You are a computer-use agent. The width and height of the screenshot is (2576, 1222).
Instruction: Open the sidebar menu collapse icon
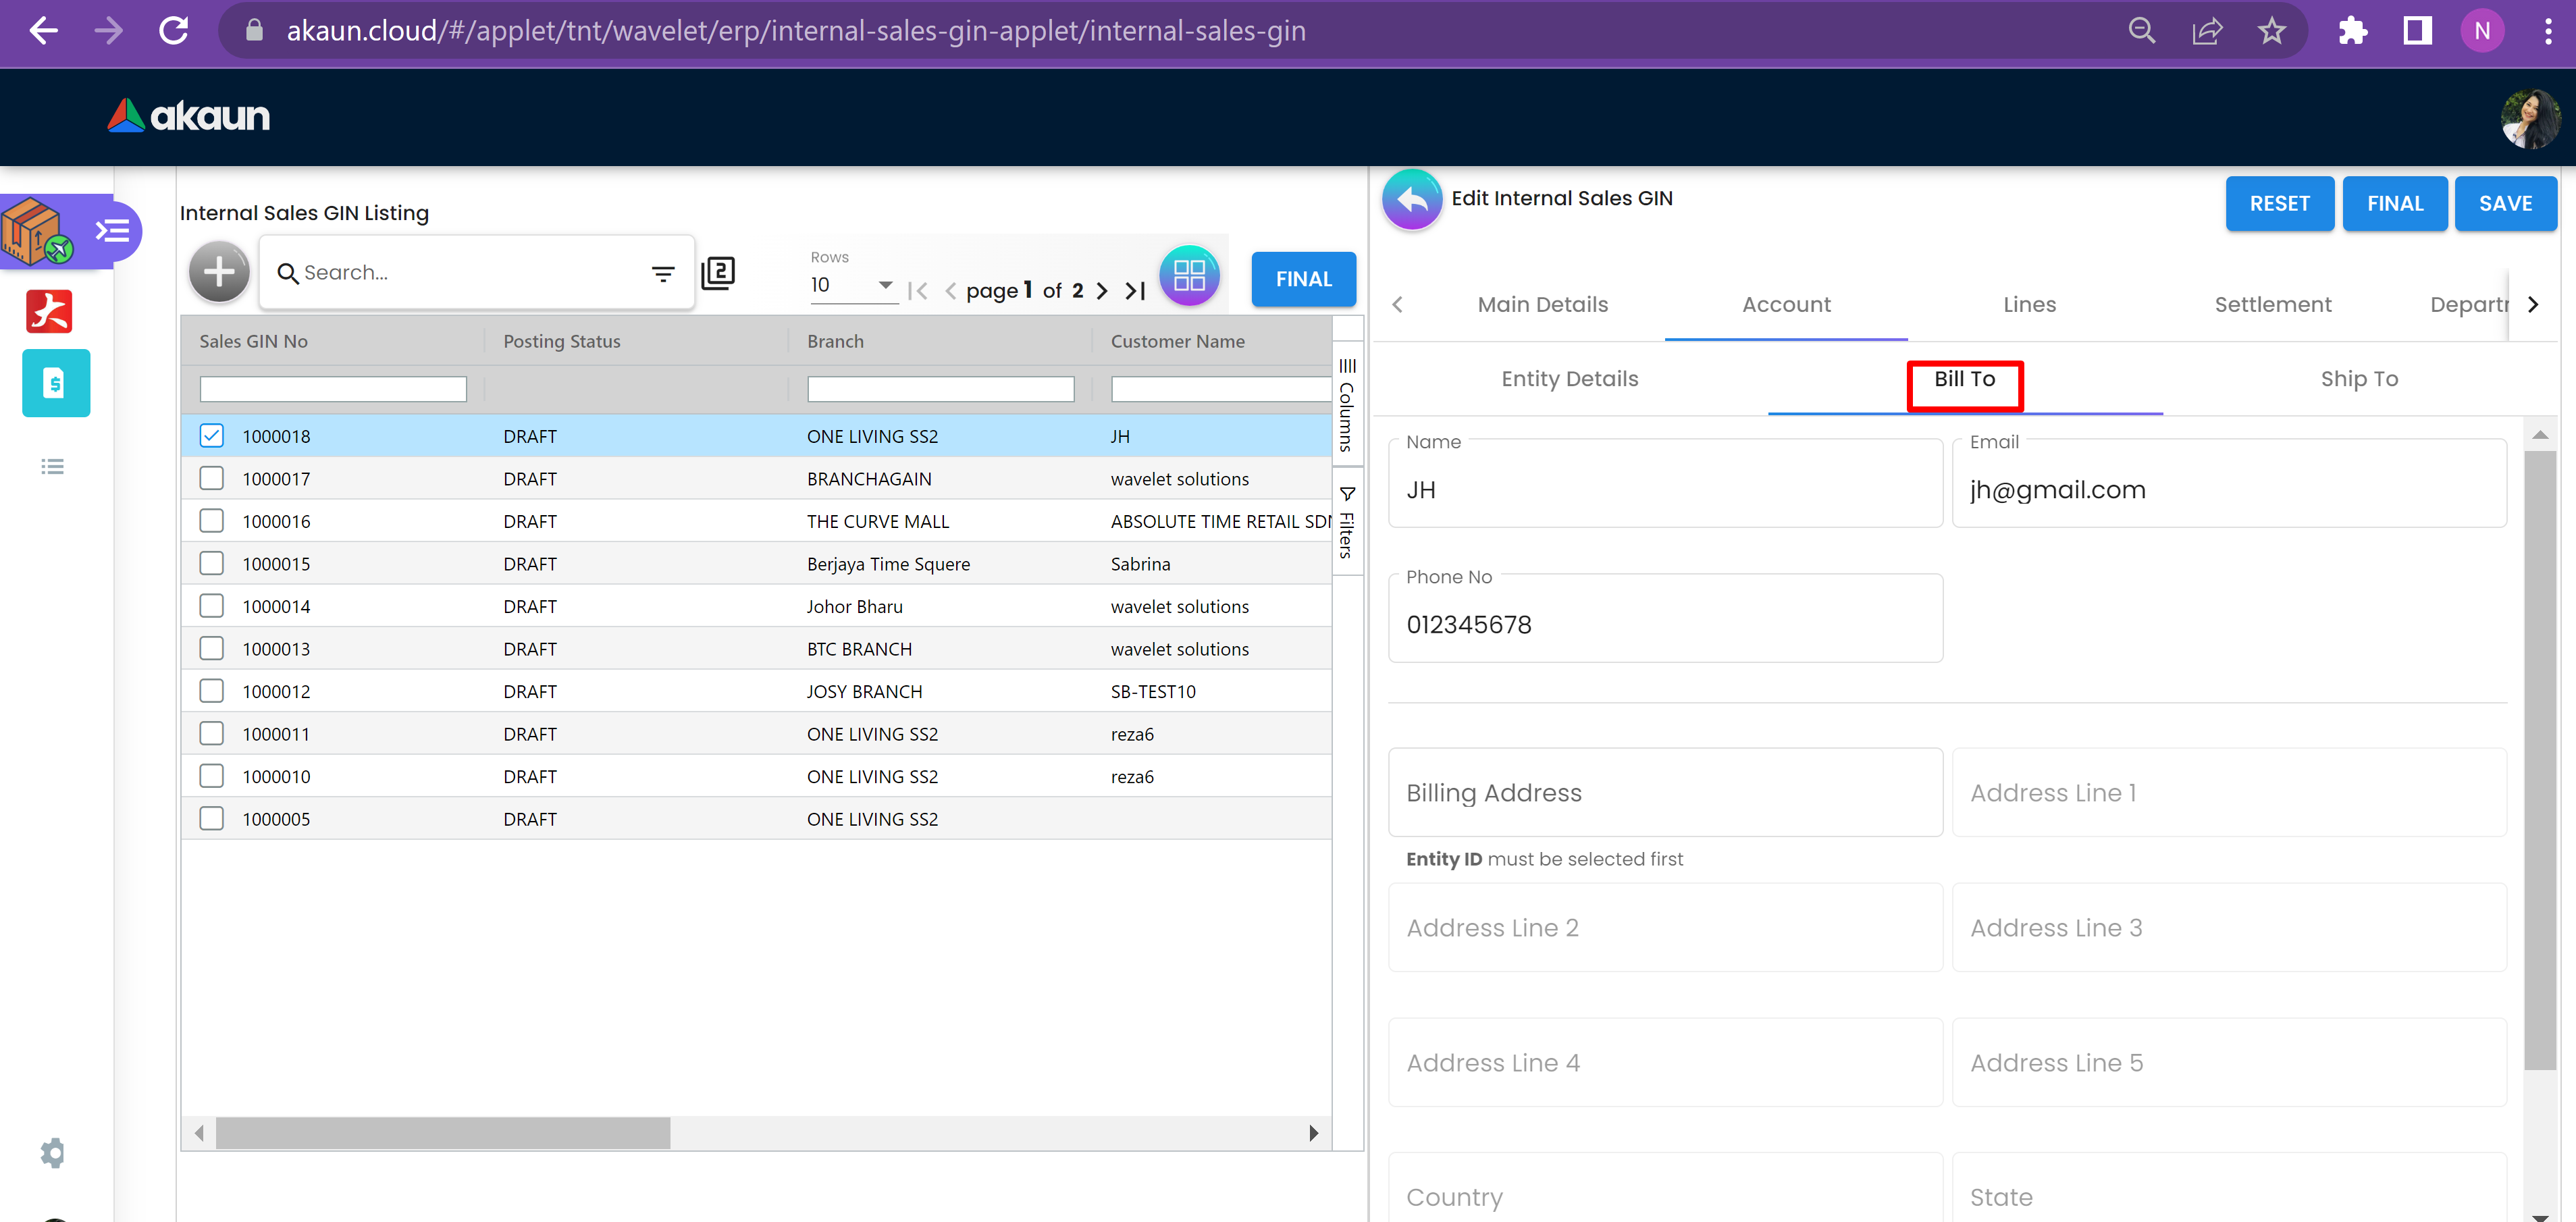113,231
